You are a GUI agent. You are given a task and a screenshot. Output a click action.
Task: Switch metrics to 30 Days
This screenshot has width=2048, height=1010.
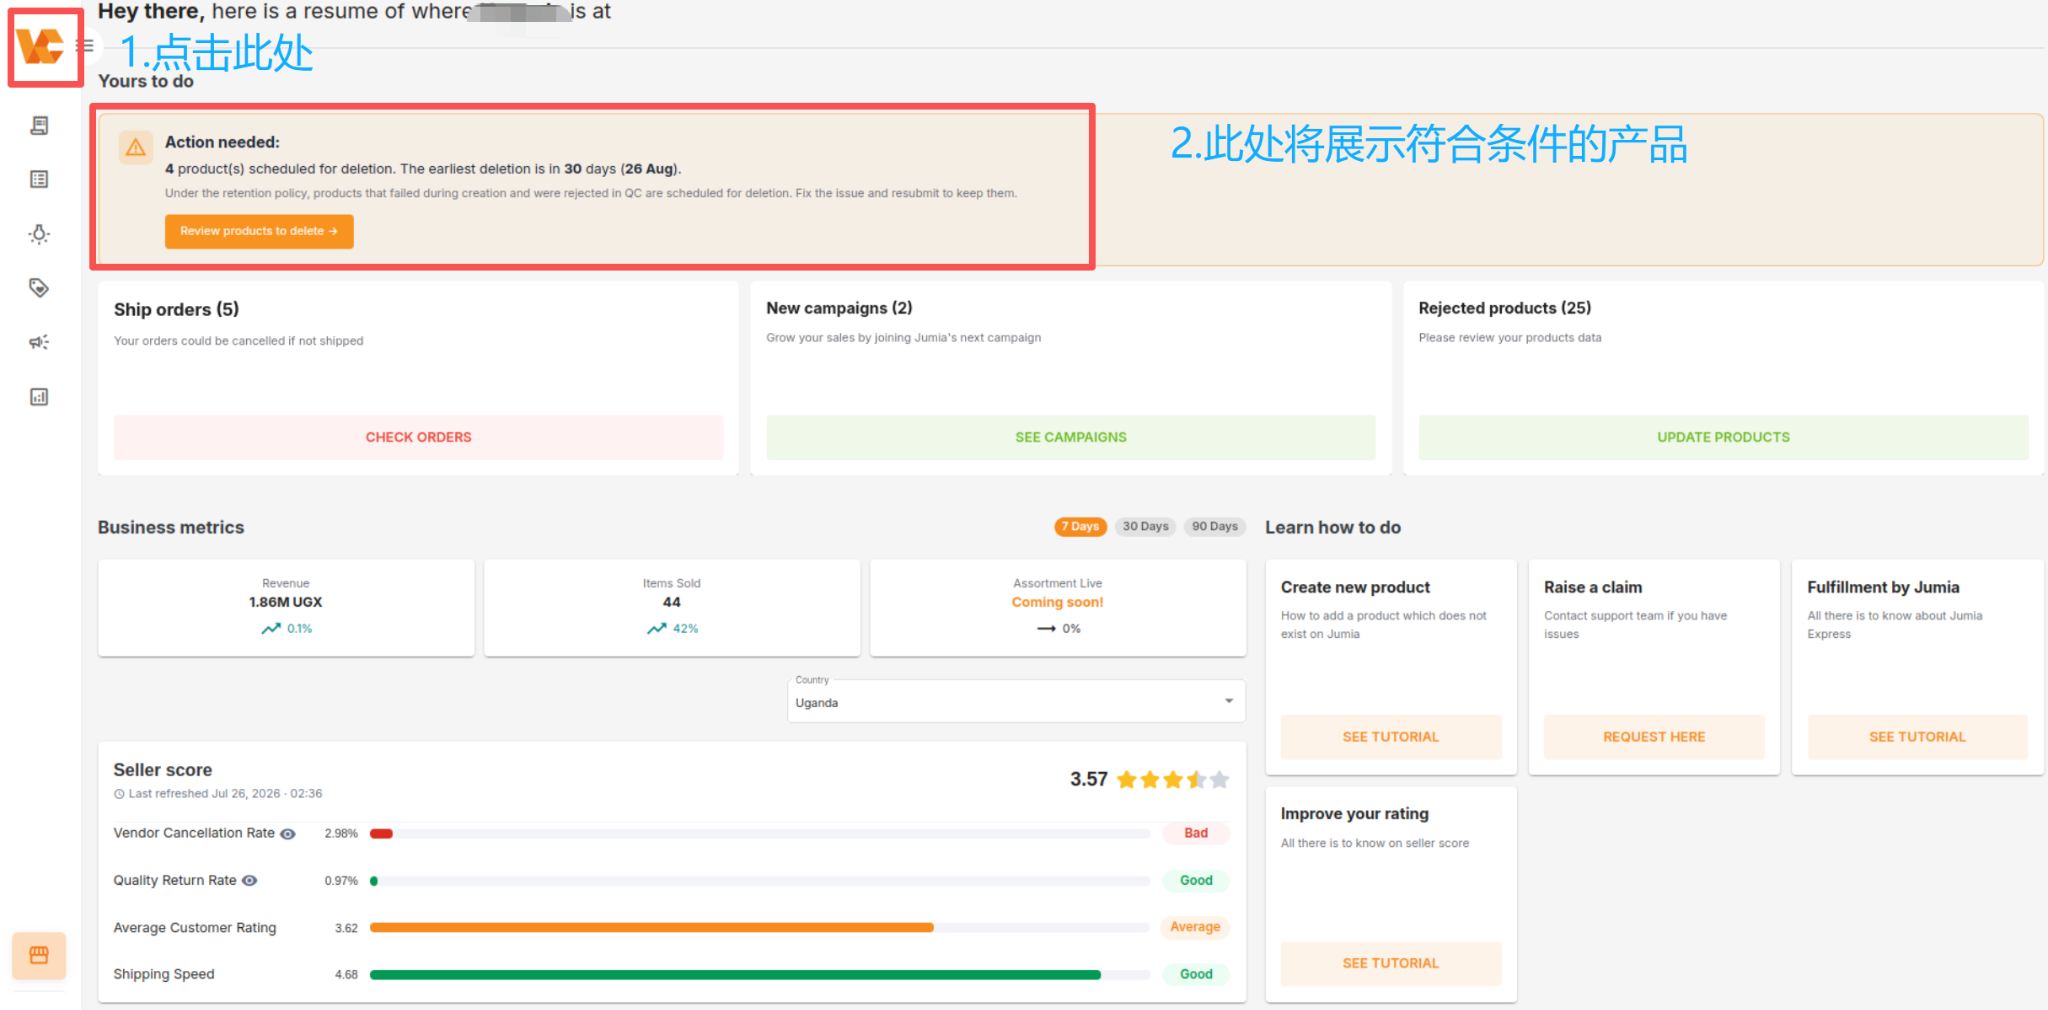[1145, 527]
